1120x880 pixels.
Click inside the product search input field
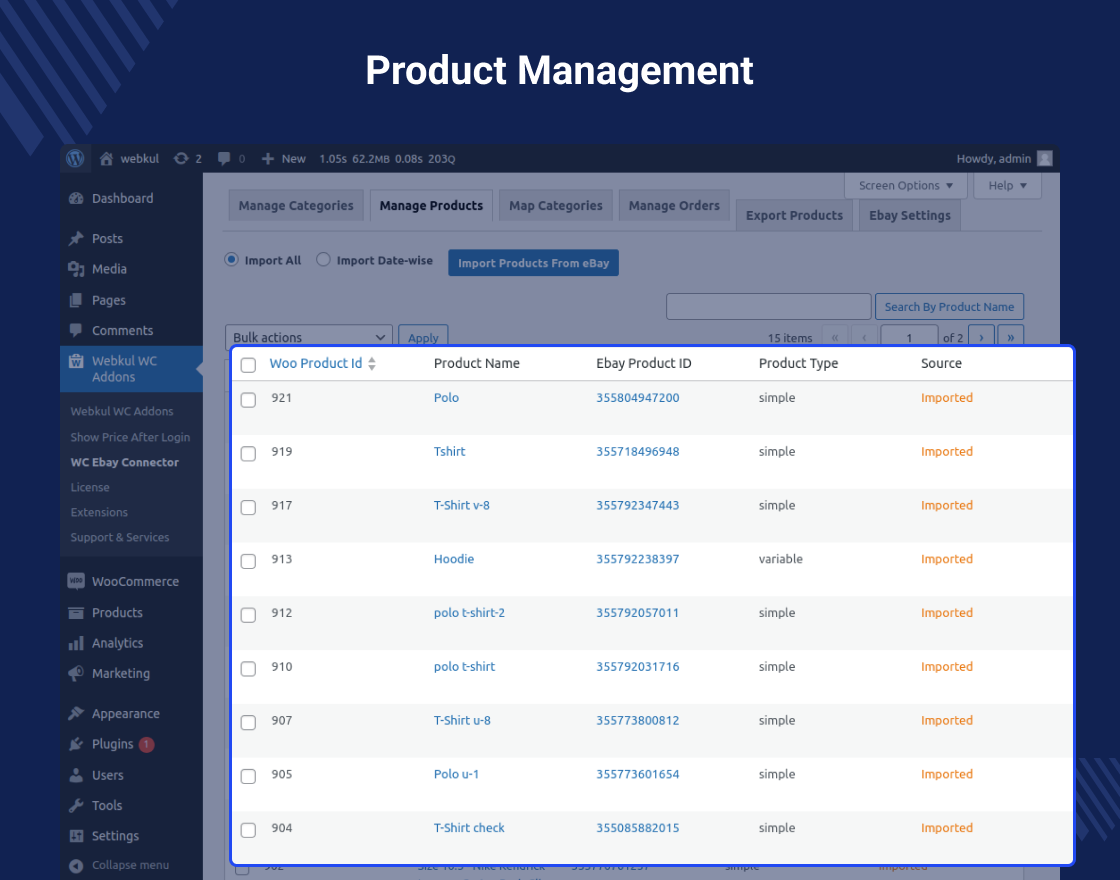coord(768,306)
